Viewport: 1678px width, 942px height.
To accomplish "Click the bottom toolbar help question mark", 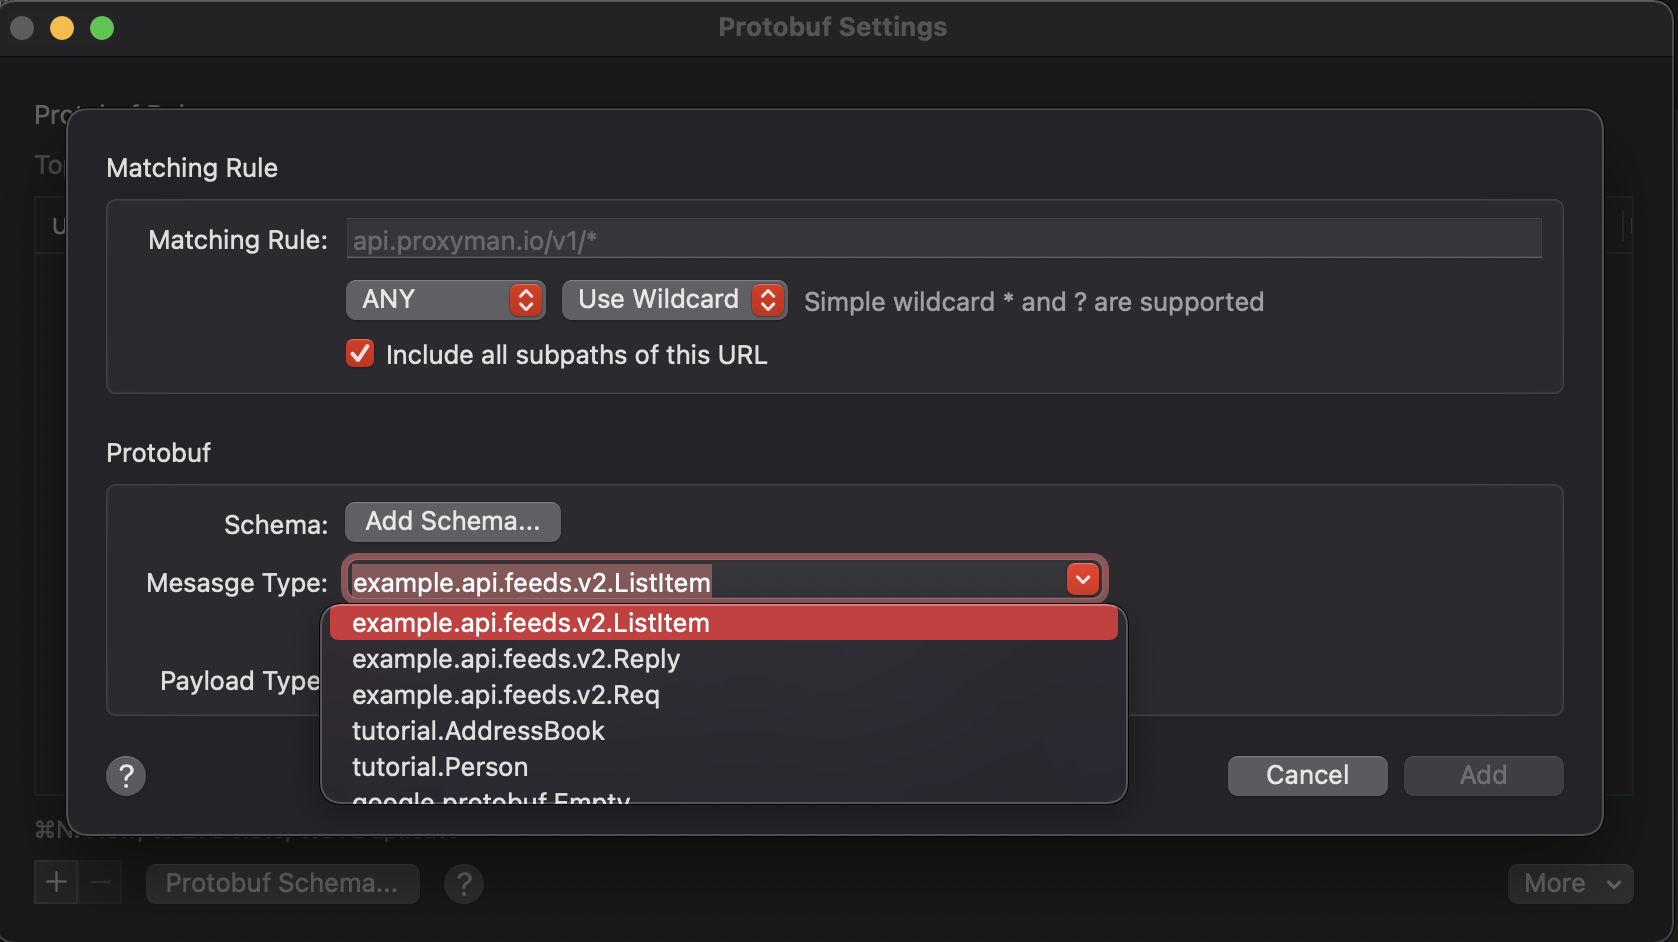I will 464,884.
